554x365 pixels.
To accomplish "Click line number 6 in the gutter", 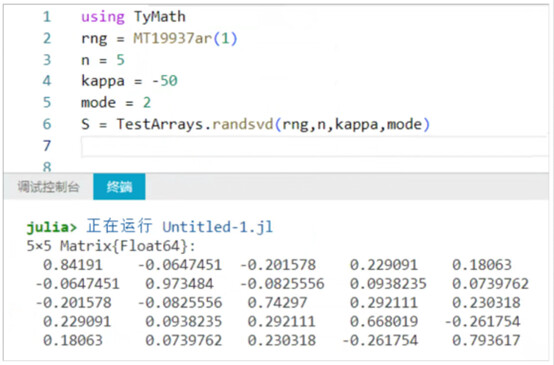I will (47, 124).
